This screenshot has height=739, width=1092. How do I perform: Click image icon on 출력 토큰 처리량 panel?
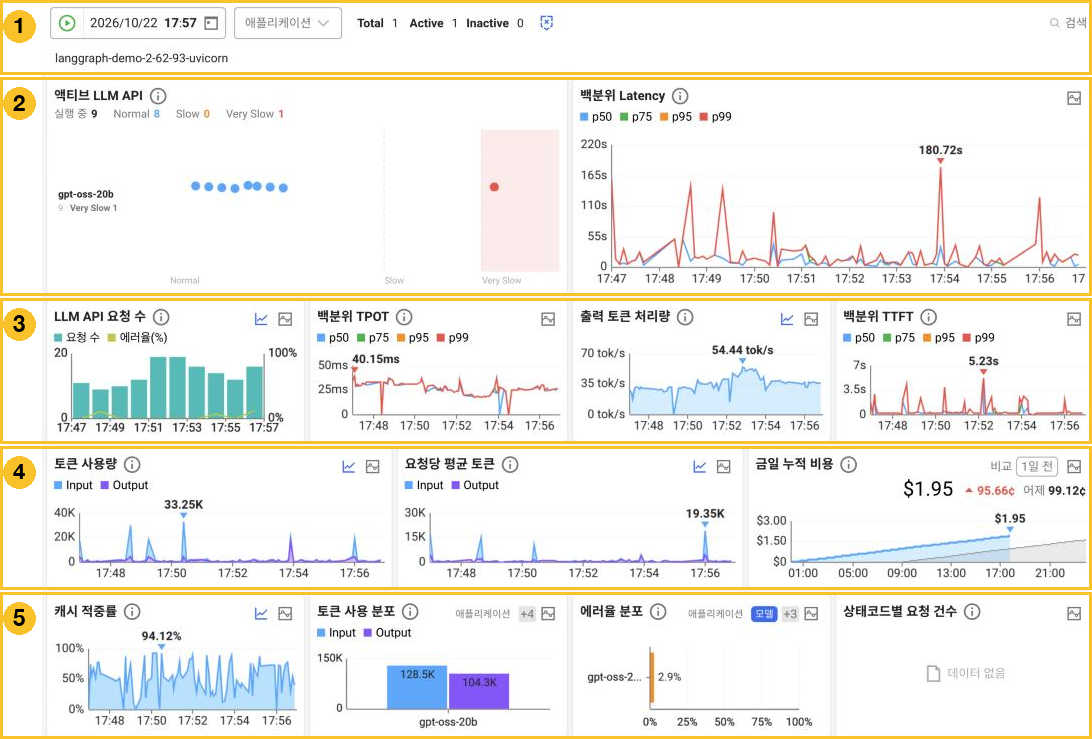coord(811,319)
